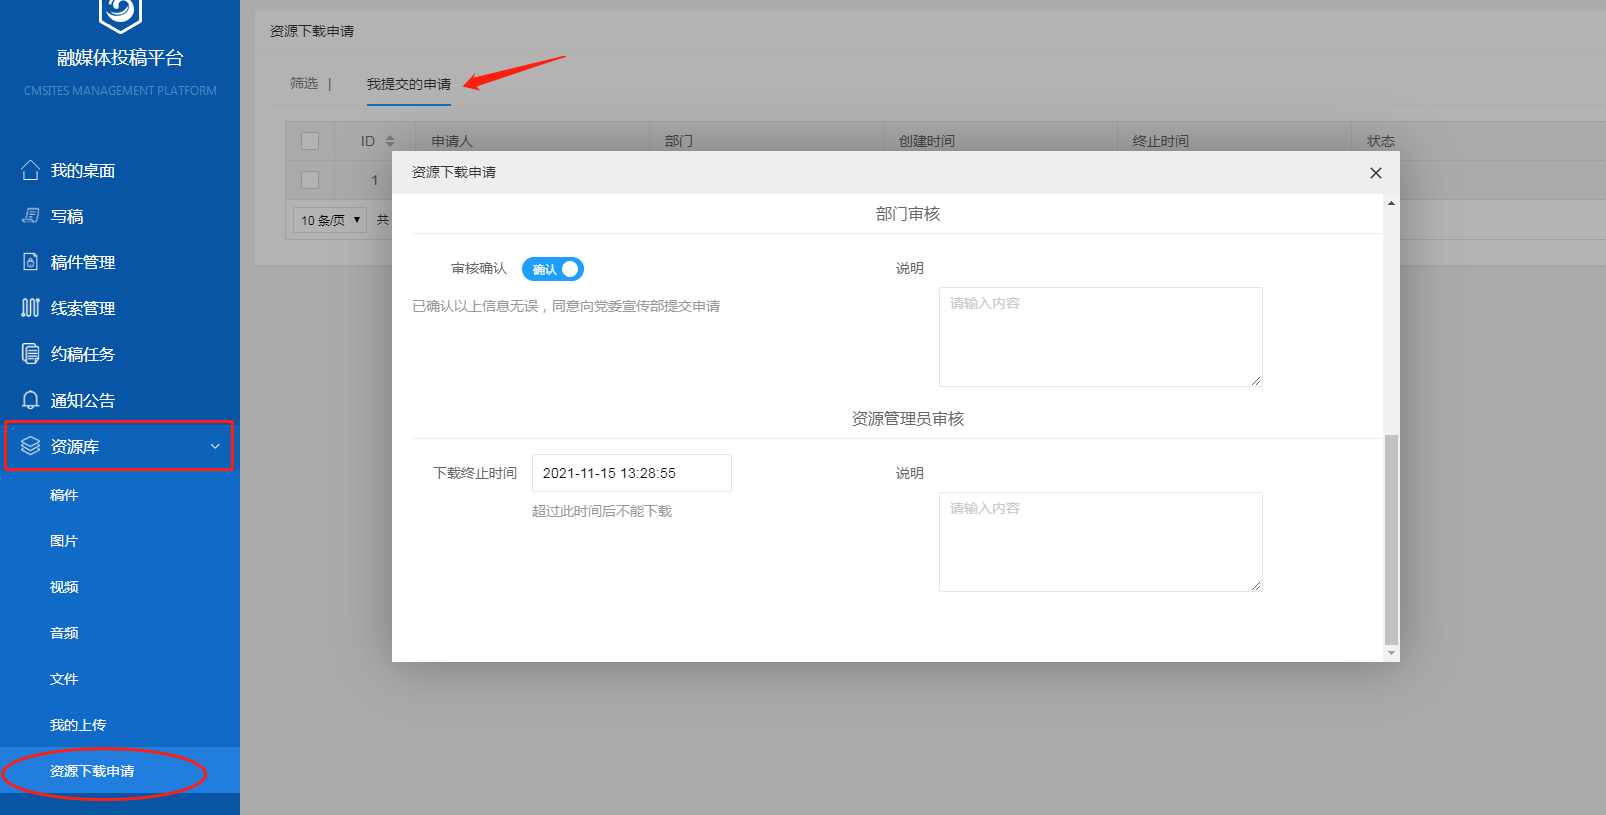Image resolution: width=1606 pixels, height=815 pixels.
Task: Click the document icon beside 稿件管理
Action: (31, 262)
